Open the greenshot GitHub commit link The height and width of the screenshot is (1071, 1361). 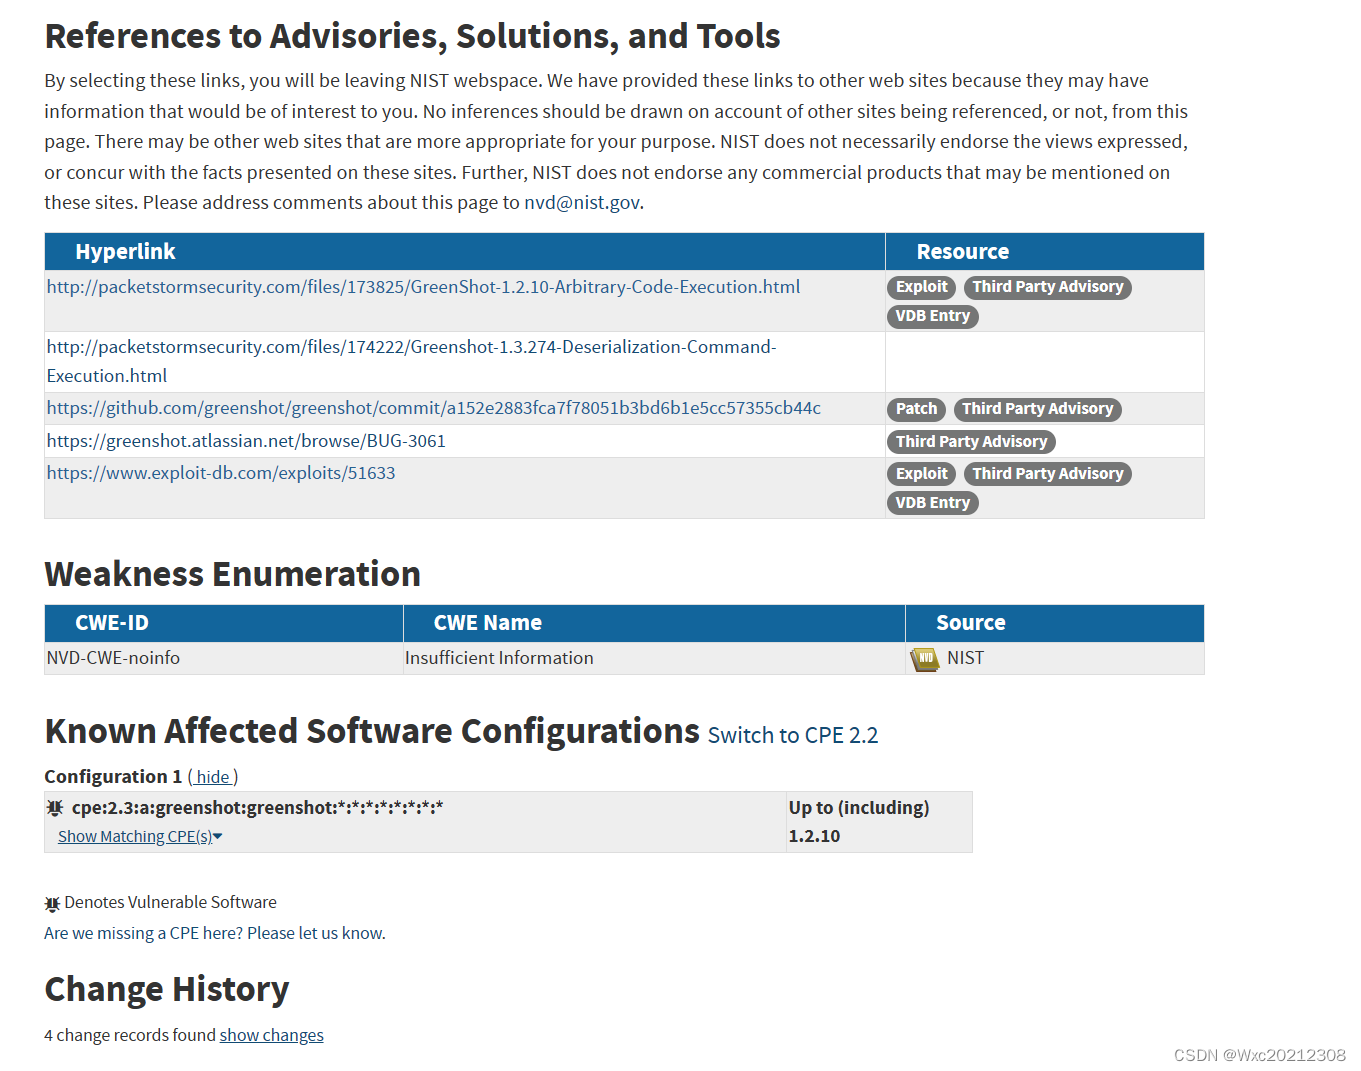(433, 408)
